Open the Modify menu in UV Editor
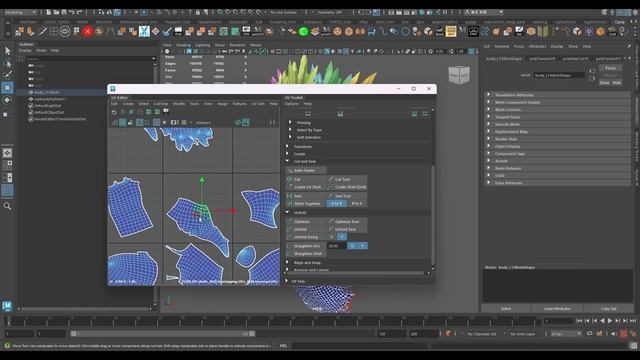 [x=179, y=104]
